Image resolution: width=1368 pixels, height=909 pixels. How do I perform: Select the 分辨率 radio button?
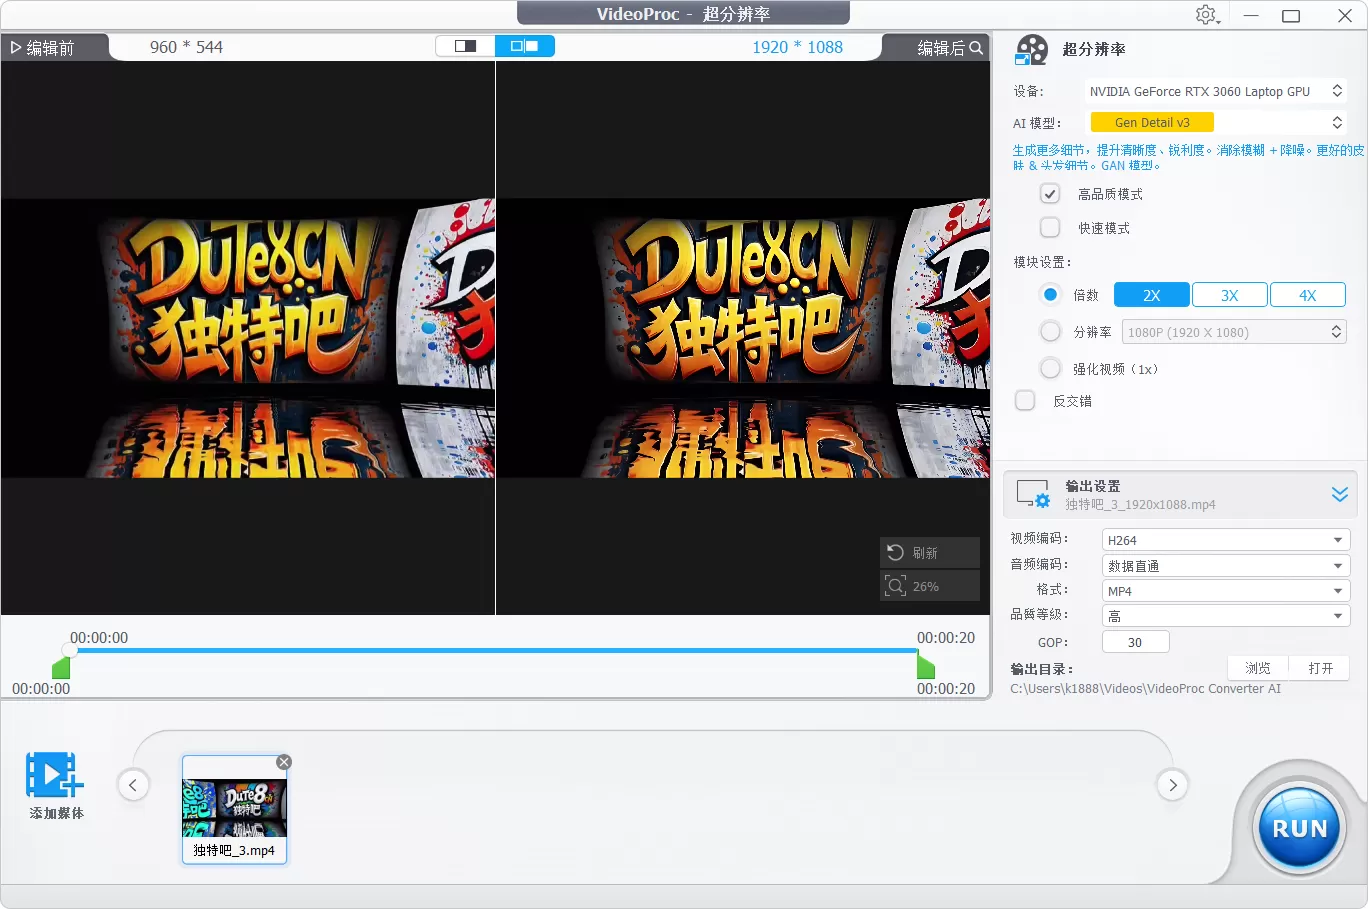click(x=1050, y=331)
